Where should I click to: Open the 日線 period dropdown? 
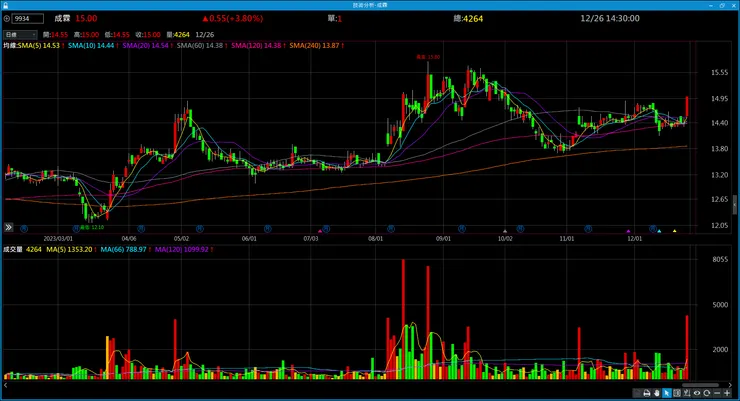point(20,34)
